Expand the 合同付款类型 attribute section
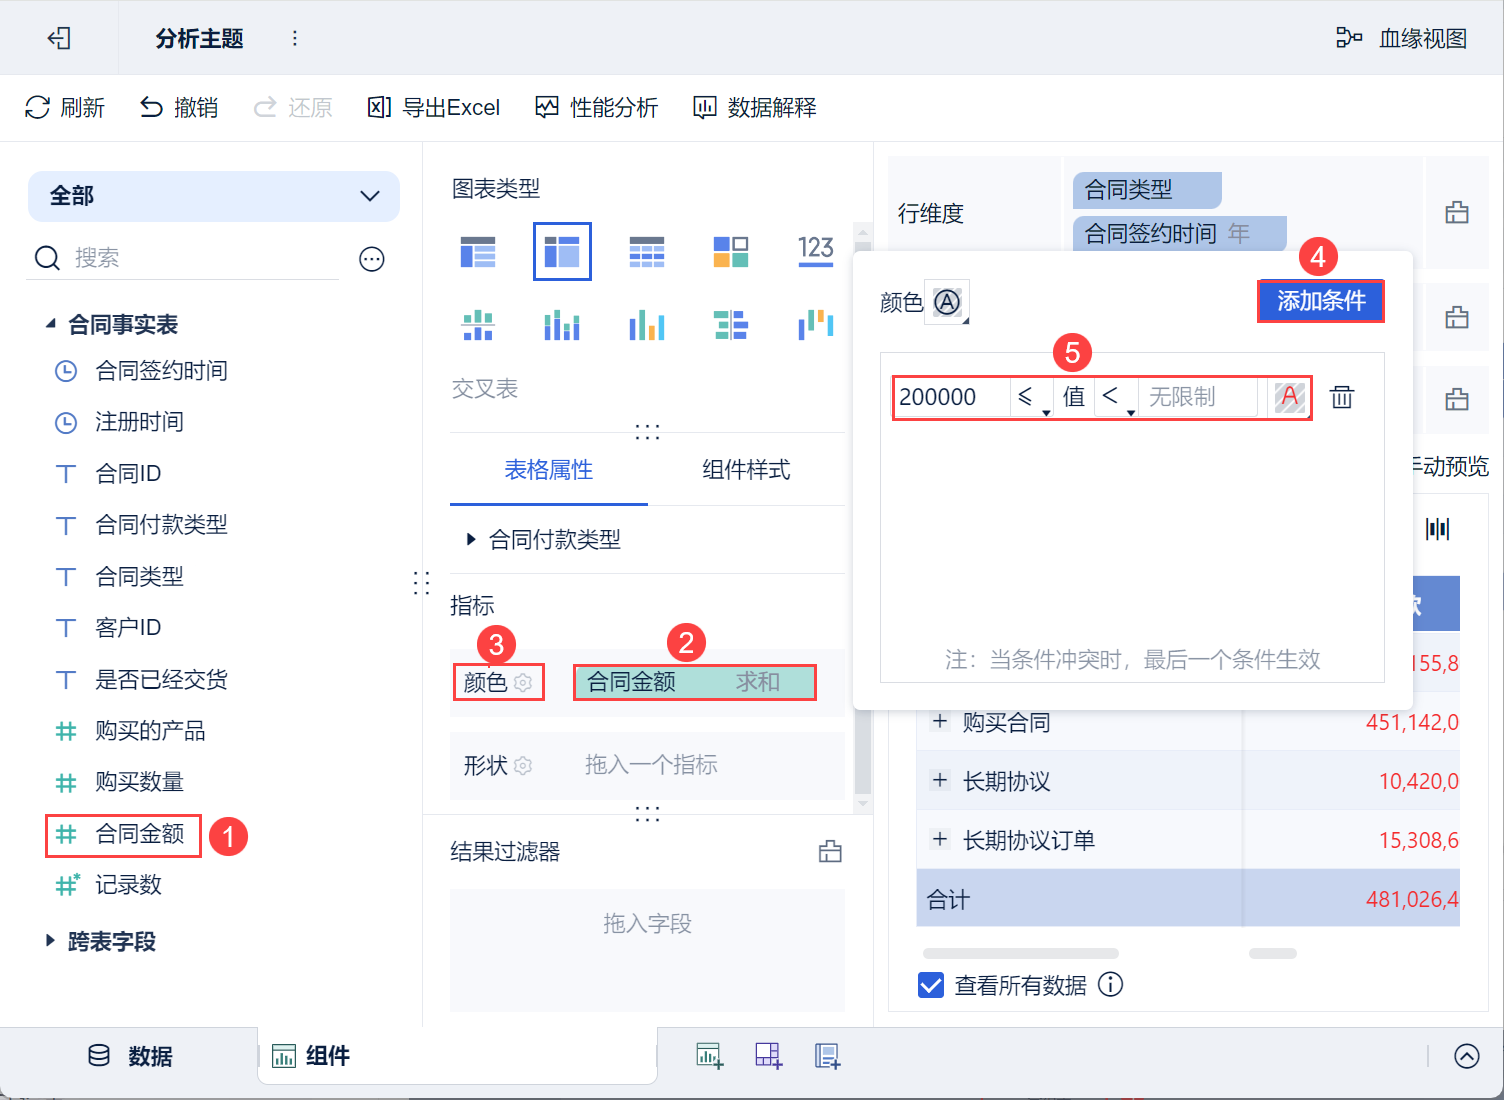The image size is (1504, 1100). click(471, 540)
